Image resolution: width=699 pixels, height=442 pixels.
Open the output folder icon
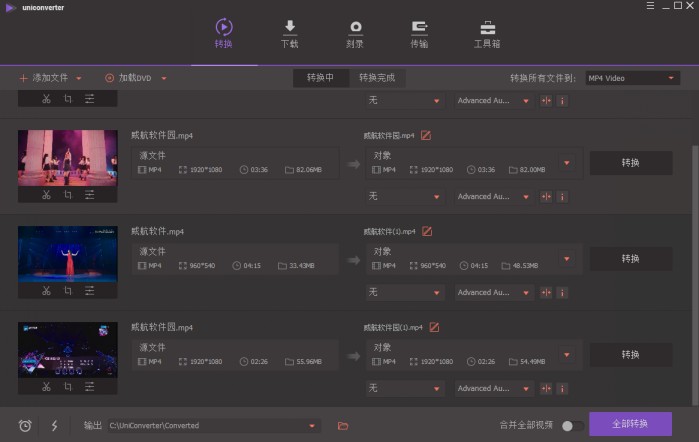[x=343, y=425]
